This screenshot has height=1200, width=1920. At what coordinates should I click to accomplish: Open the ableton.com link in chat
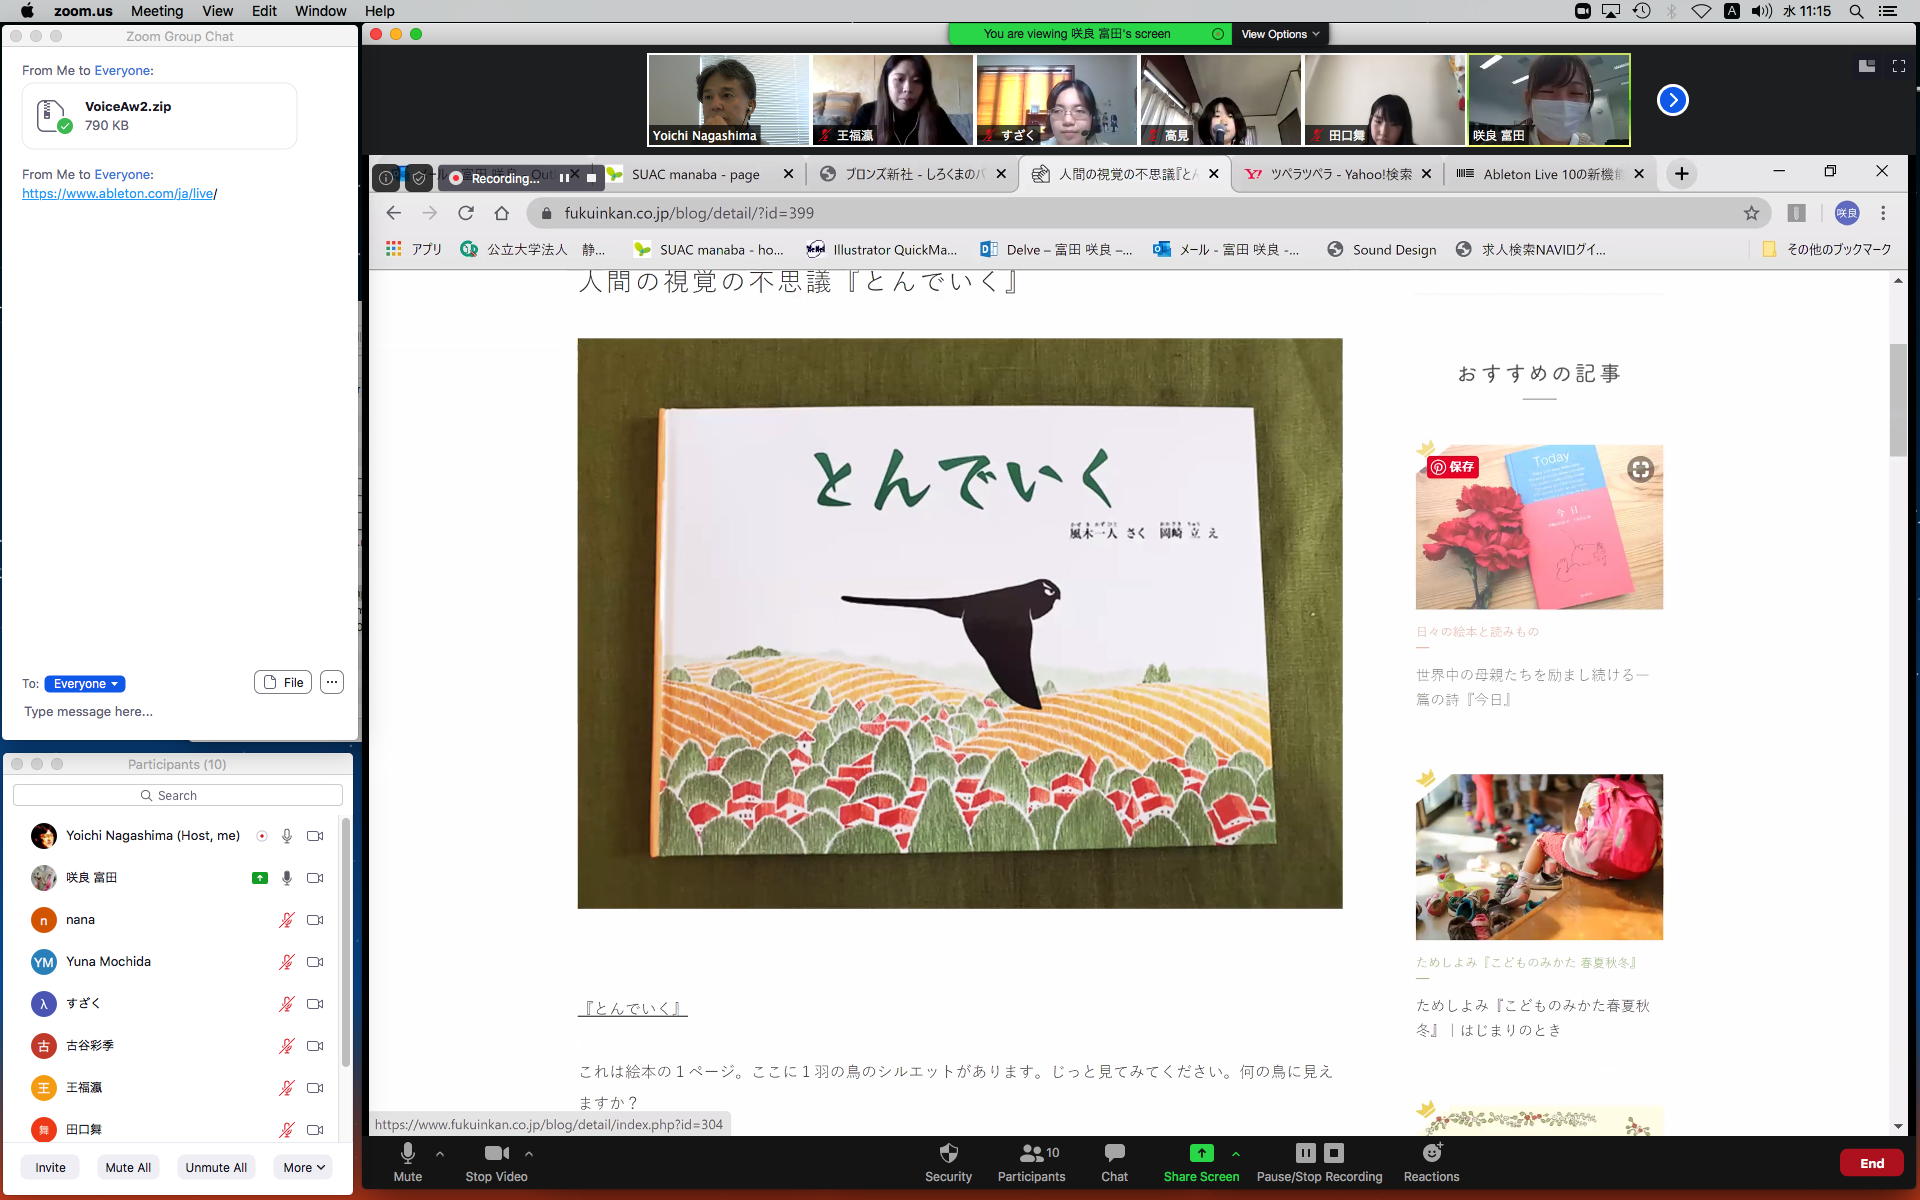pyautogui.click(x=118, y=193)
